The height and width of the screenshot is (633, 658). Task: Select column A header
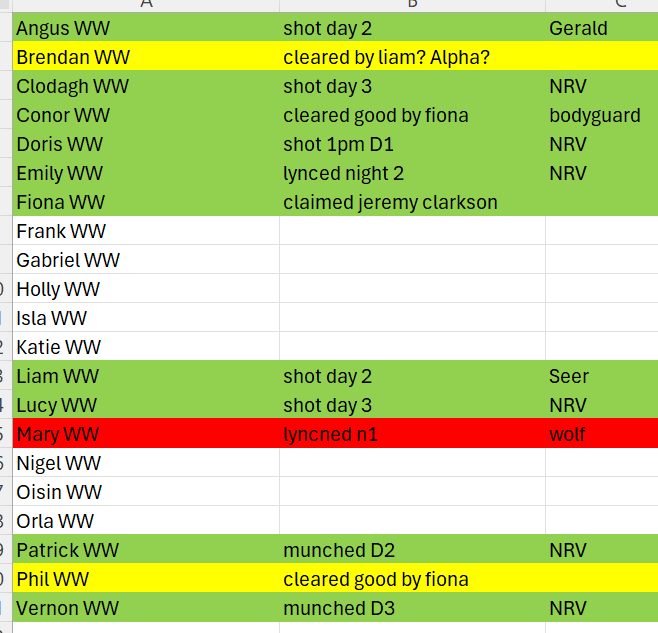146,5
